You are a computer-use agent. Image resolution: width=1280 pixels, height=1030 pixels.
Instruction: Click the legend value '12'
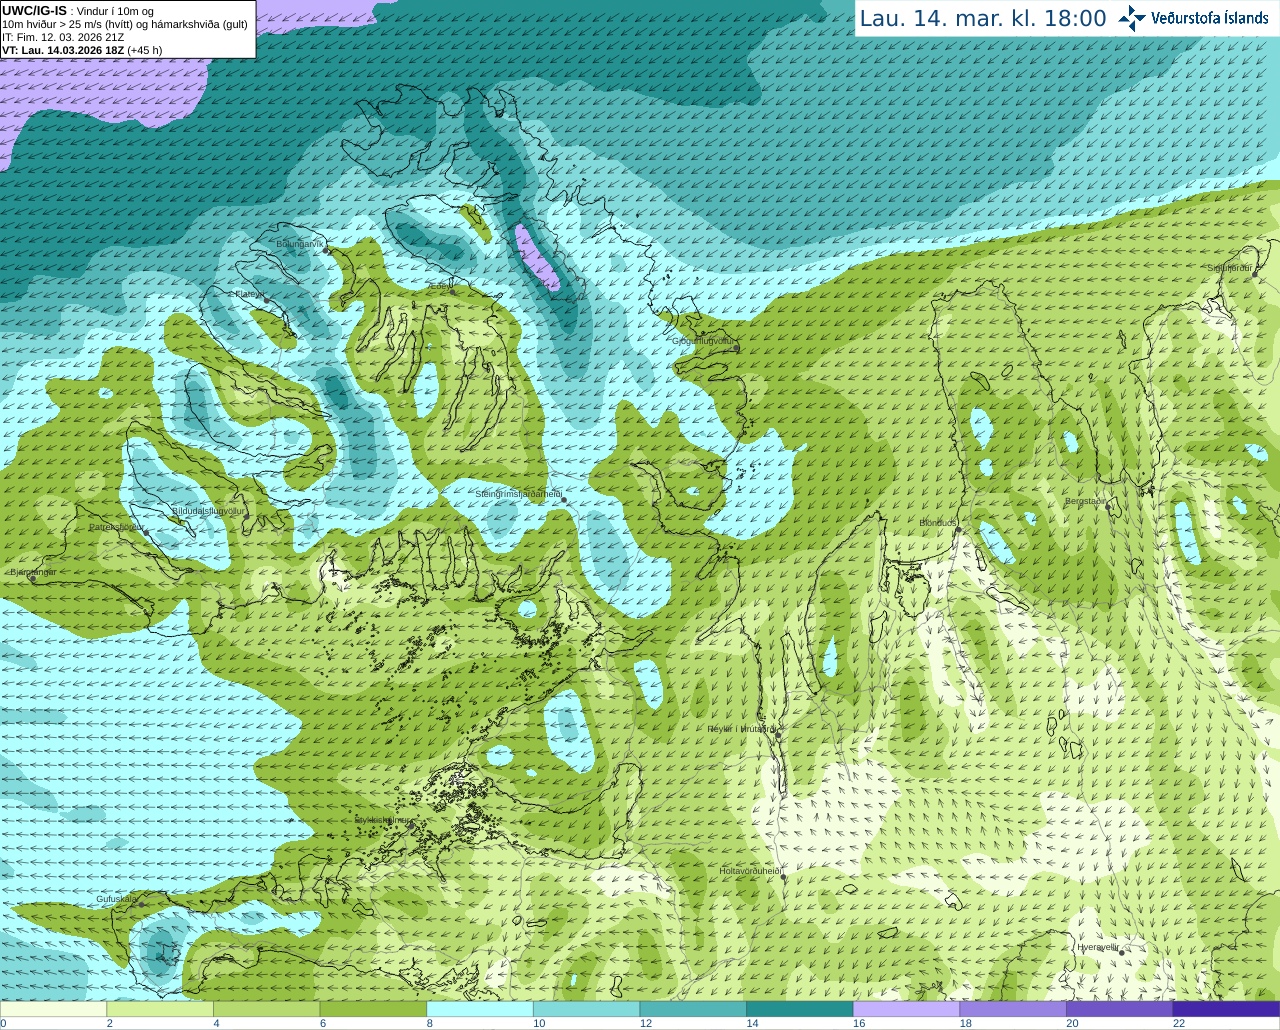pos(646,1023)
